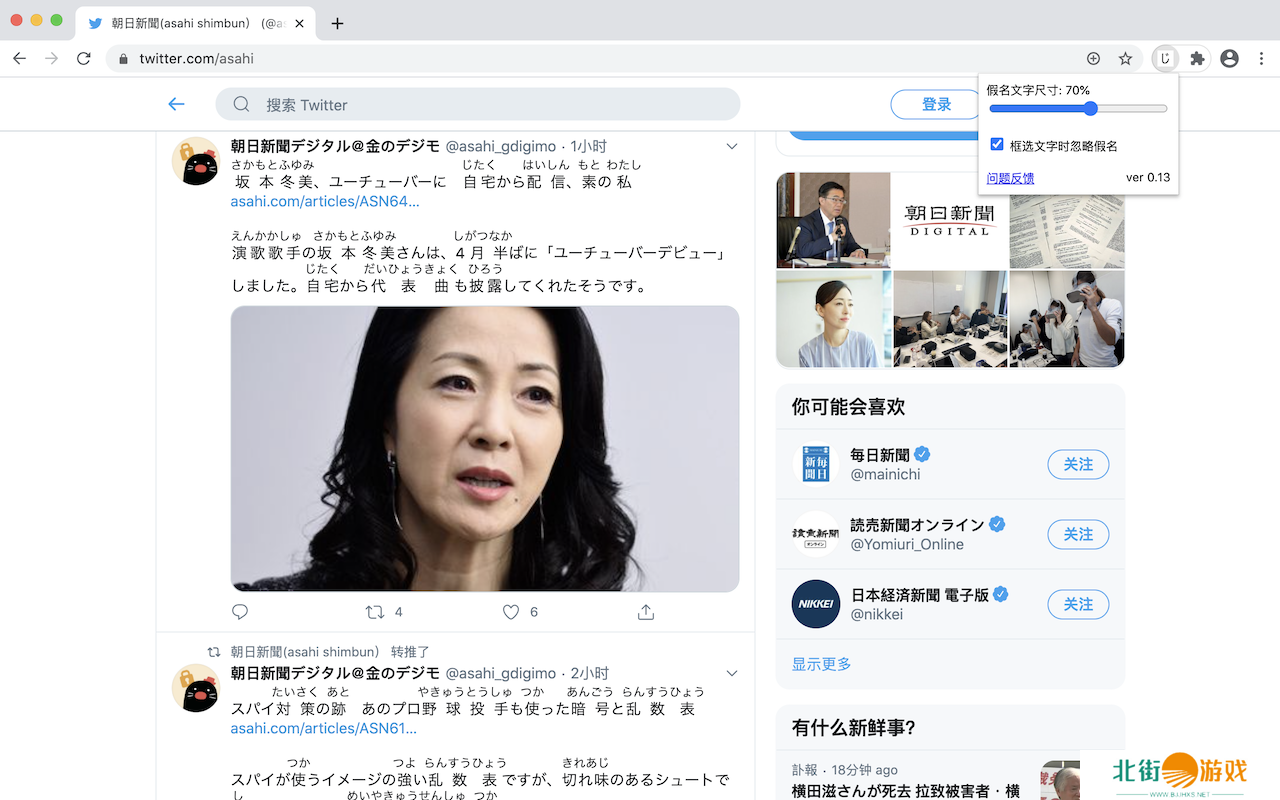Viewport: 1280px width, 800px height.
Task: Follow 毎日新聞 with the 关注 button
Action: [1078, 464]
